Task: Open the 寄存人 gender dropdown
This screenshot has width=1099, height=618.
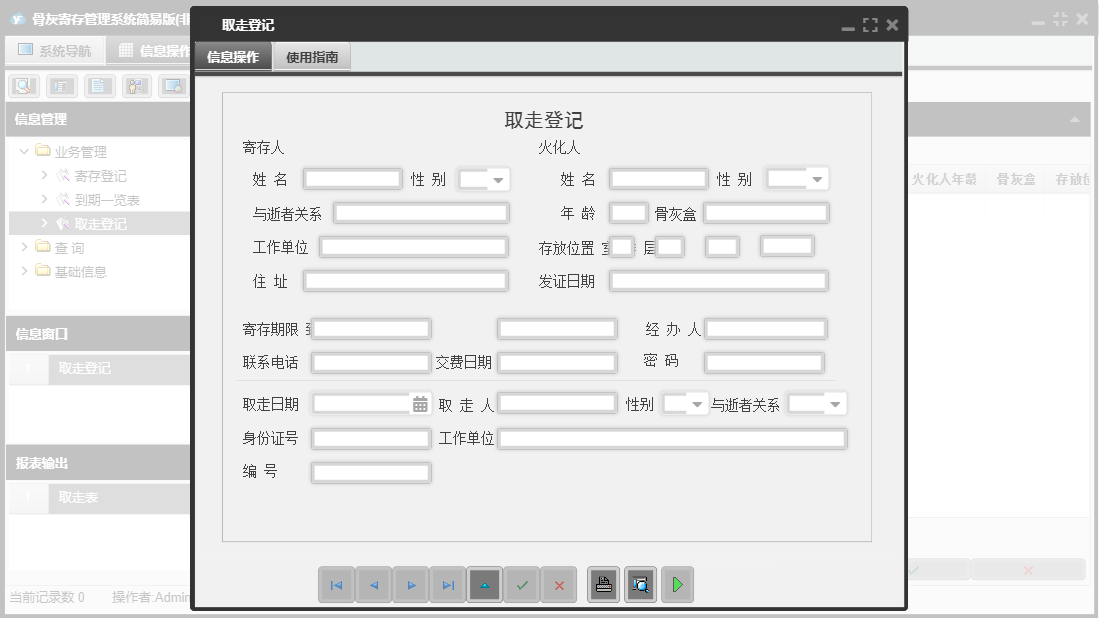Action: point(497,178)
